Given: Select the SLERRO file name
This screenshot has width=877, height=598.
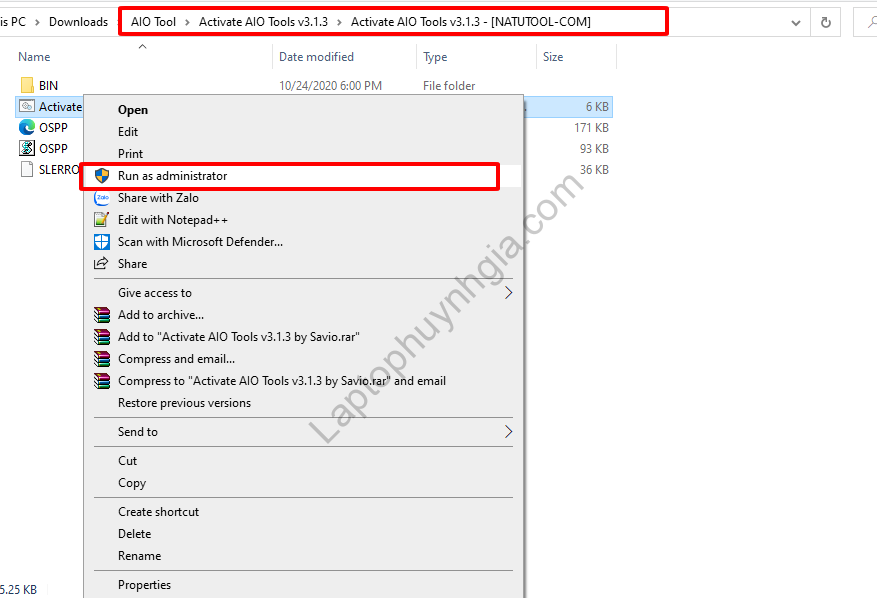Looking at the screenshot, I should (59, 169).
